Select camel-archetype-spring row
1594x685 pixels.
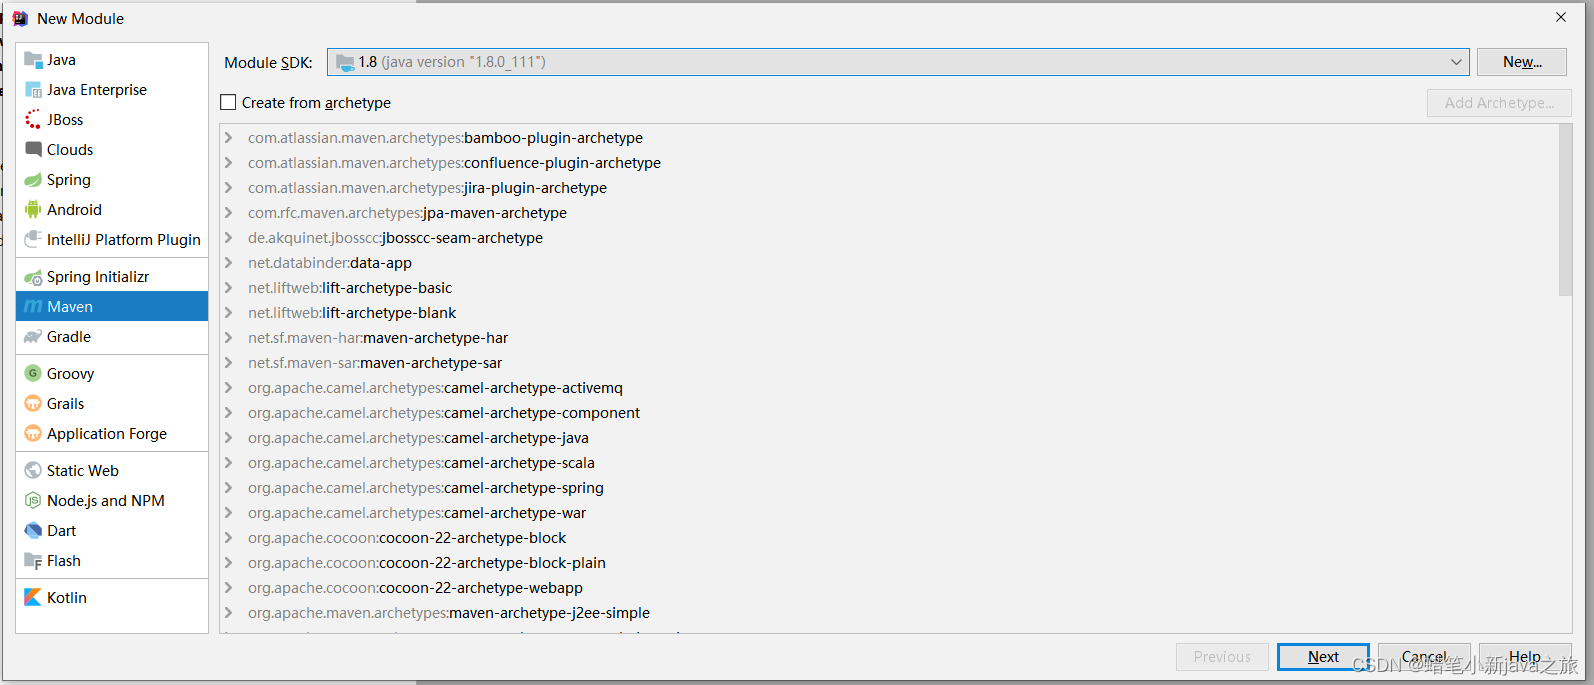(x=888, y=488)
